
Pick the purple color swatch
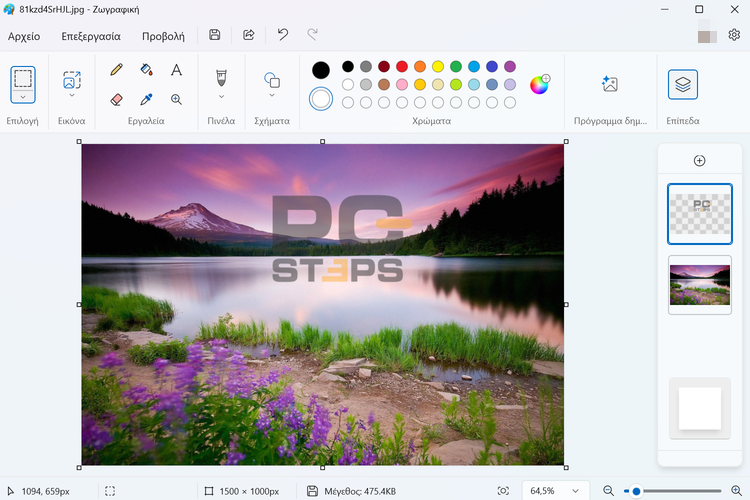[x=510, y=67]
